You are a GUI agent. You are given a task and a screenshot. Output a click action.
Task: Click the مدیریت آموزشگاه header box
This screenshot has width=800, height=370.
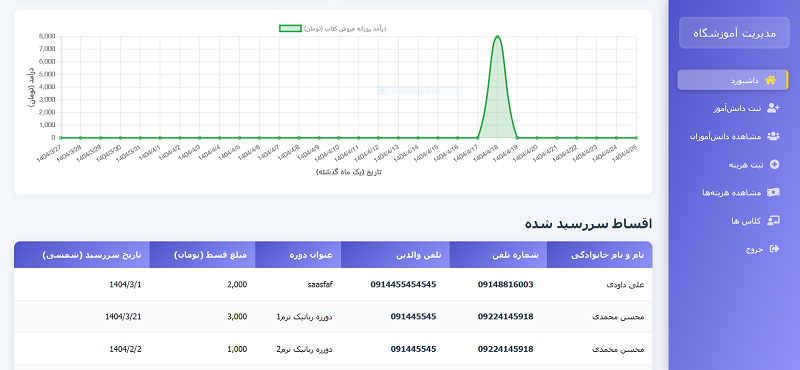734,33
